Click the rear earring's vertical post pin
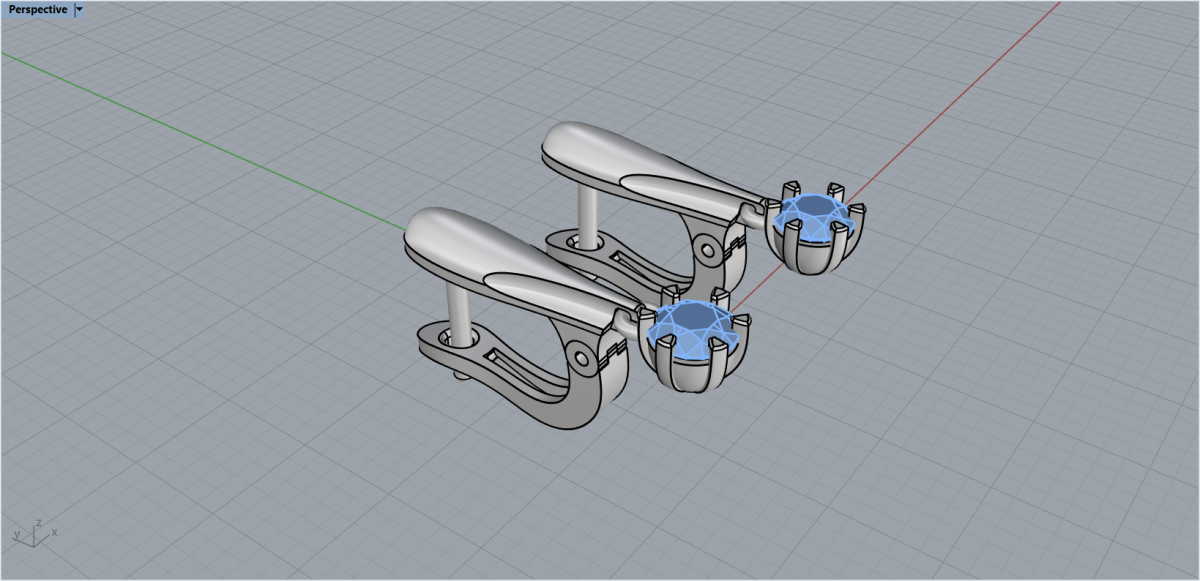Screen dimensions: 1200x581 pyautogui.click(x=589, y=215)
